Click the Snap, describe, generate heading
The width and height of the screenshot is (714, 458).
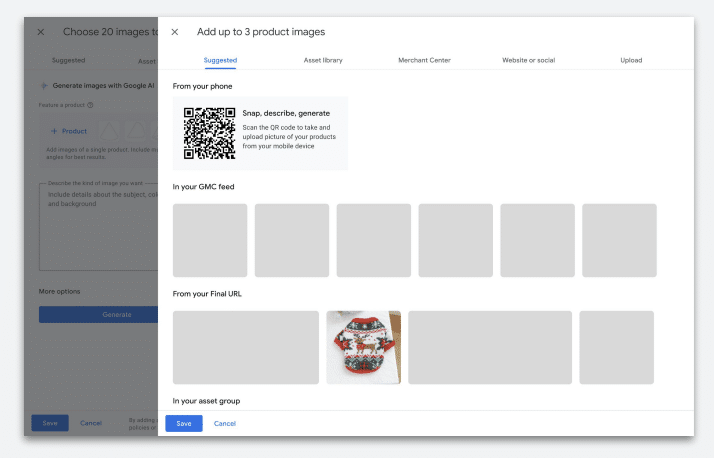[286, 113]
